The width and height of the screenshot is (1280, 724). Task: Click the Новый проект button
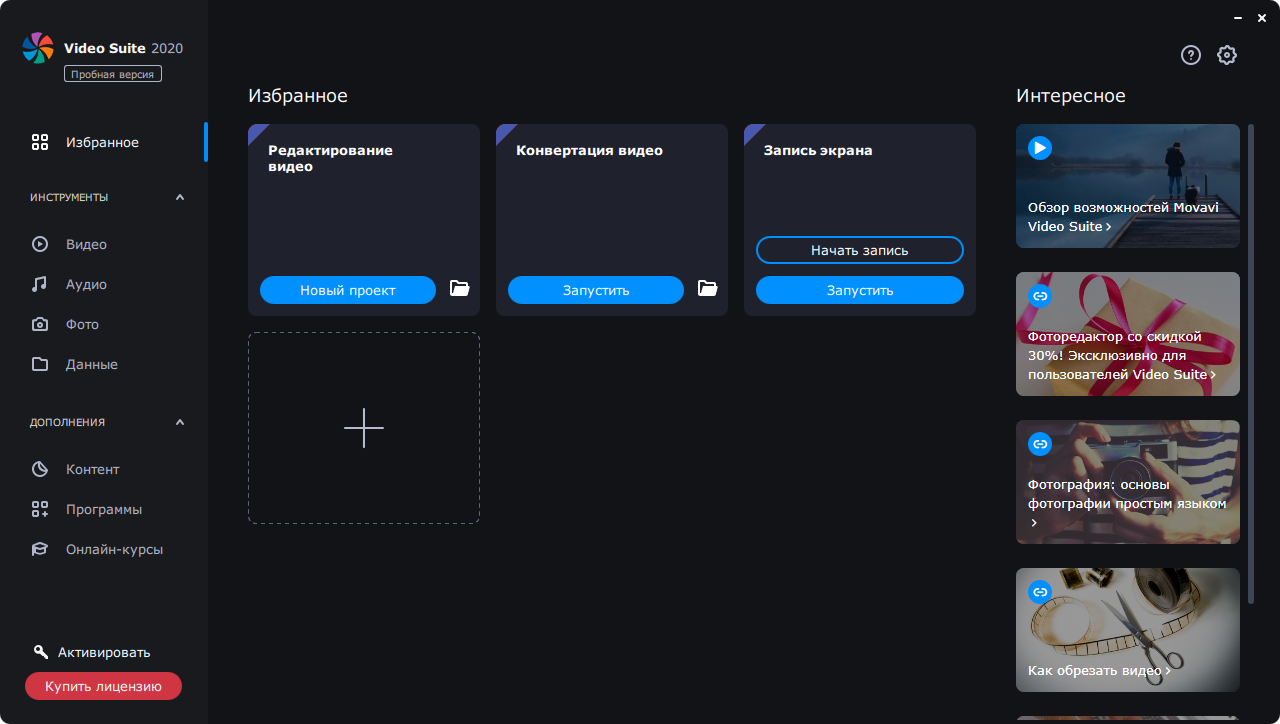[x=348, y=290]
